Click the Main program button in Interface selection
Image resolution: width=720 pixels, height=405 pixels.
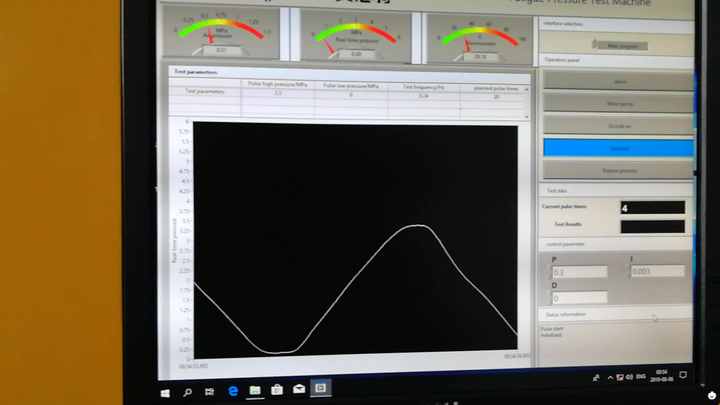coord(621,45)
